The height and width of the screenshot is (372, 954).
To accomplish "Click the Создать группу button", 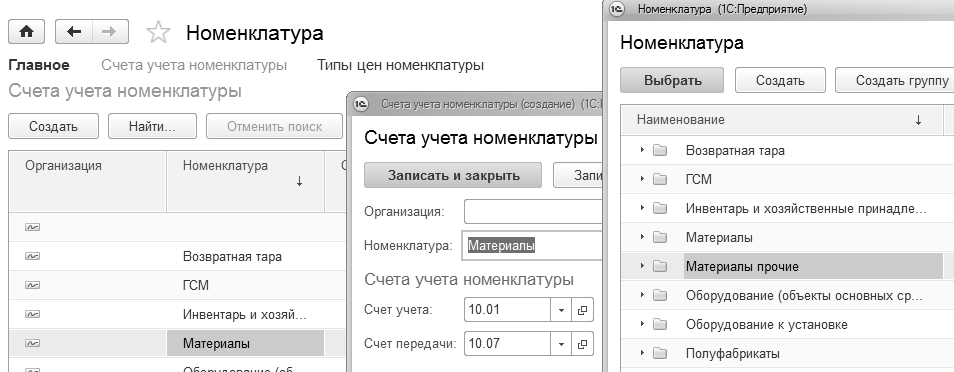I will point(896,80).
